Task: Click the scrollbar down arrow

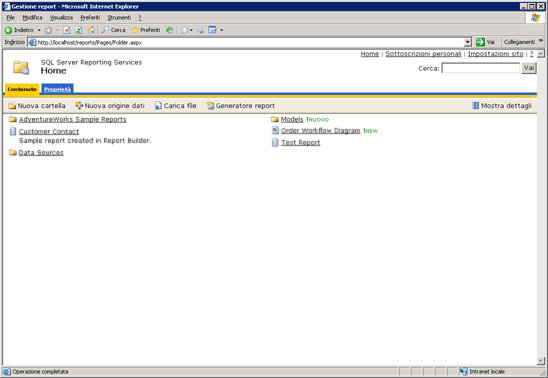Action: [x=541, y=361]
